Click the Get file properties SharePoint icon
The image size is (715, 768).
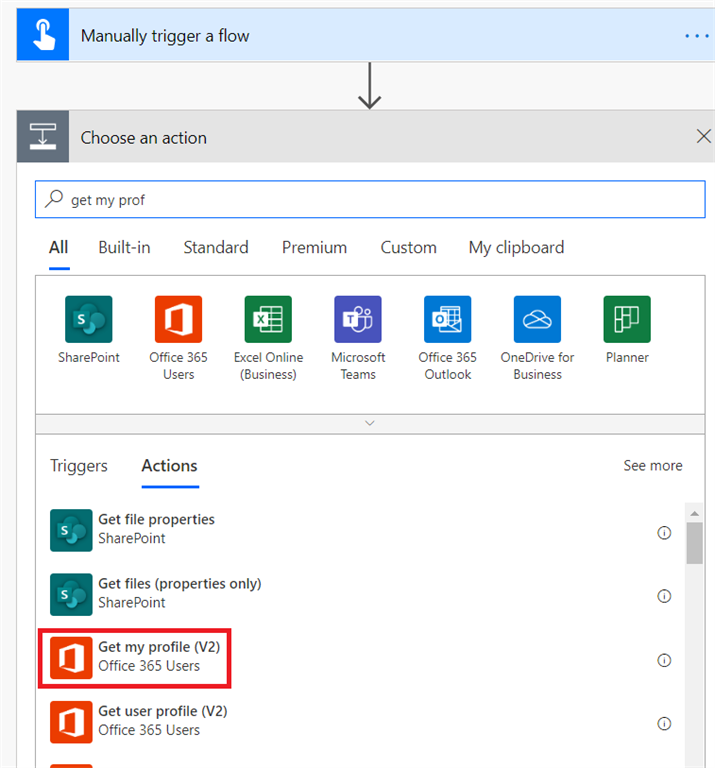pyautogui.click(x=71, y=530)
